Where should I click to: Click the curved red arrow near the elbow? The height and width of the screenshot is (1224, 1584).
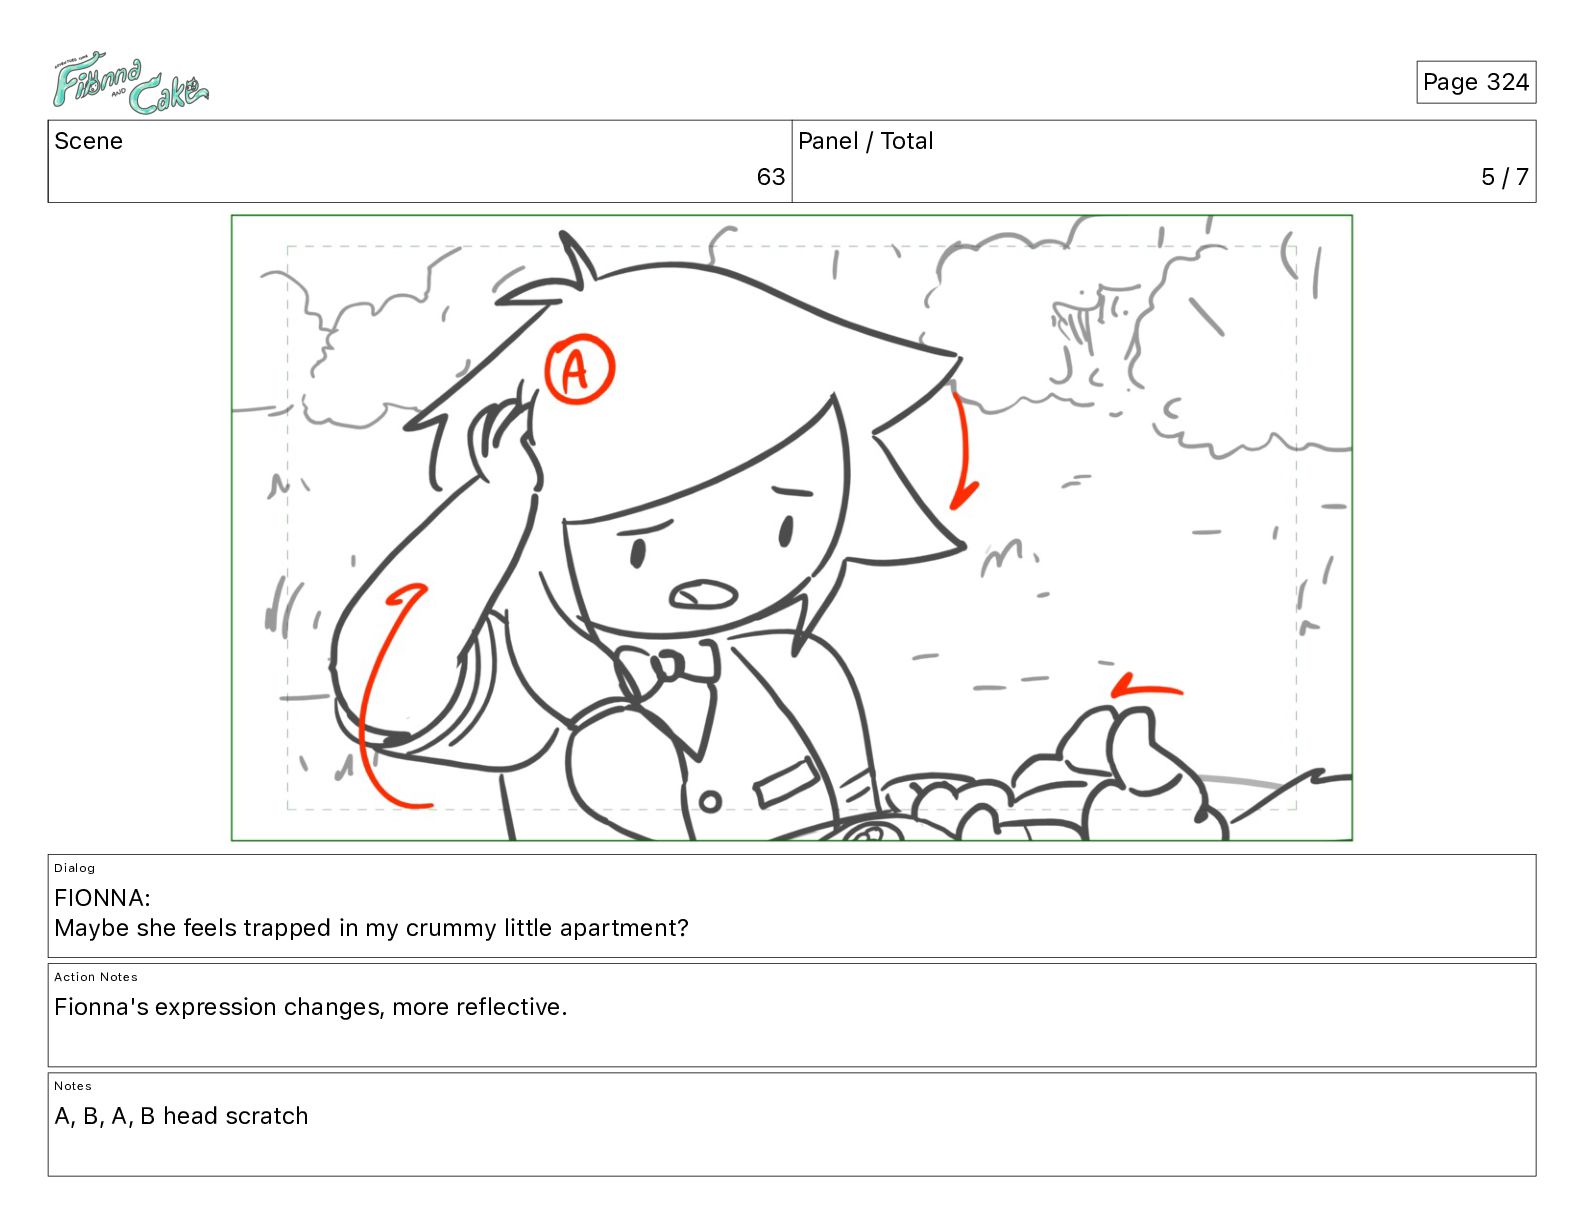[393, 696]
